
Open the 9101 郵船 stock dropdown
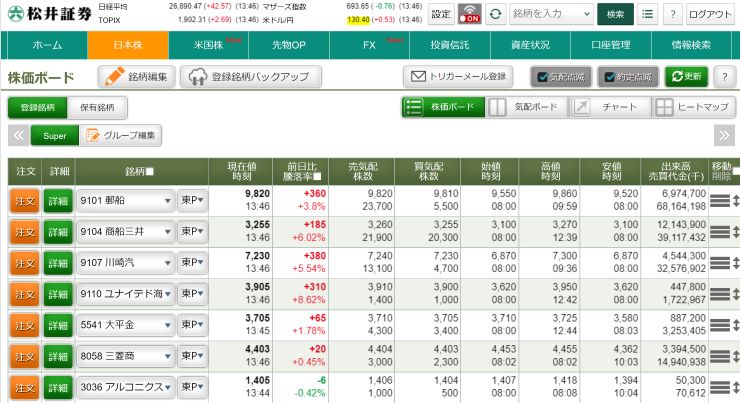click(126, 201)
